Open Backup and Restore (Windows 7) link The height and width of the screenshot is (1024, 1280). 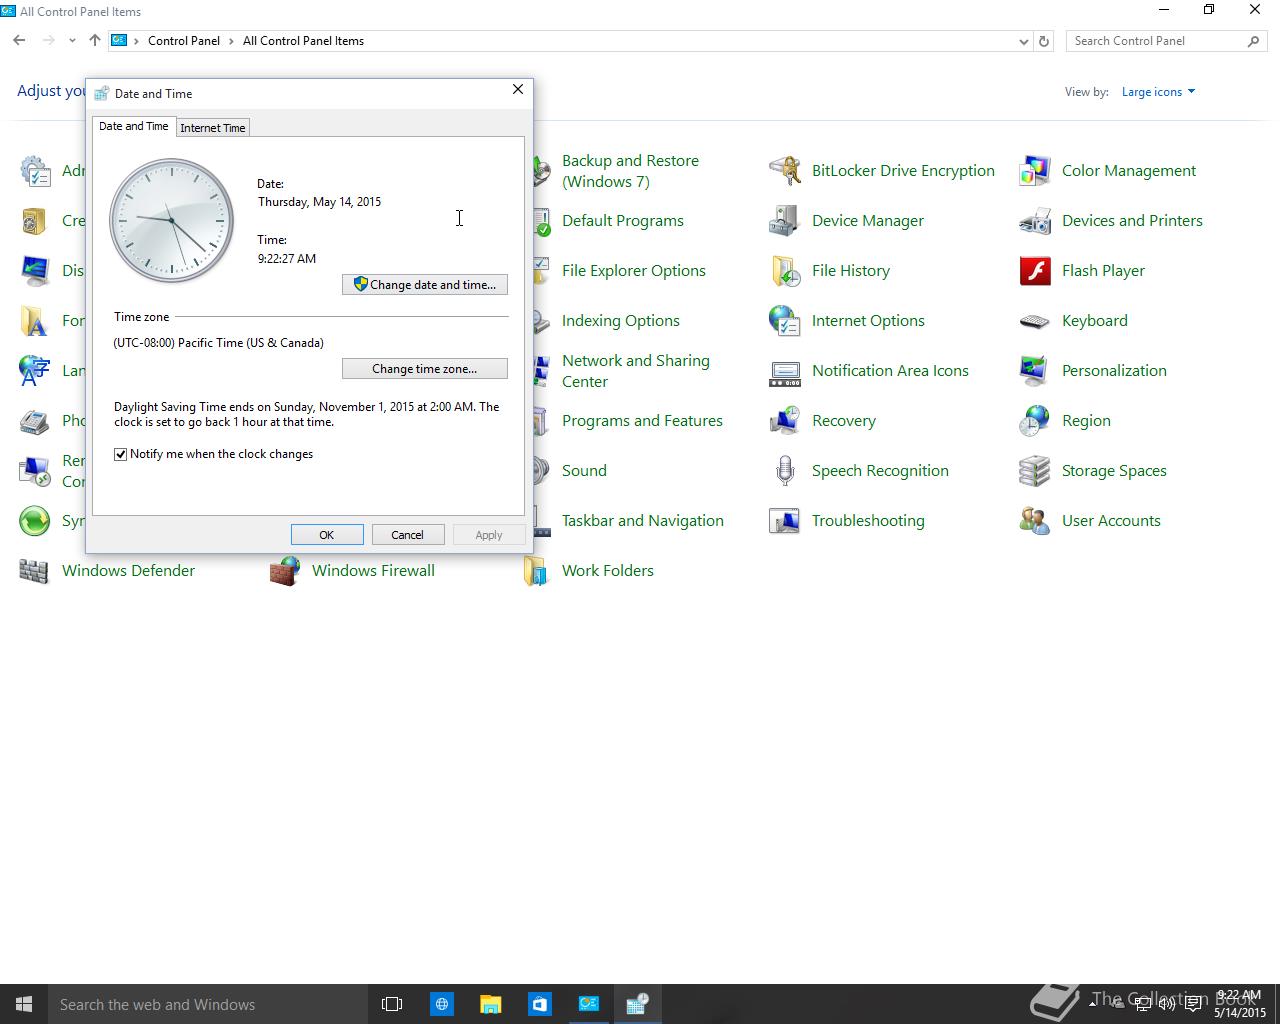coord(630,171)
